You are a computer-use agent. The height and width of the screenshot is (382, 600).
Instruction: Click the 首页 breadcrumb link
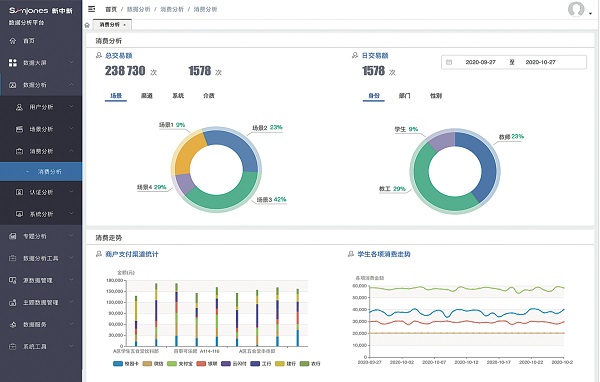(x=111, y=9)
